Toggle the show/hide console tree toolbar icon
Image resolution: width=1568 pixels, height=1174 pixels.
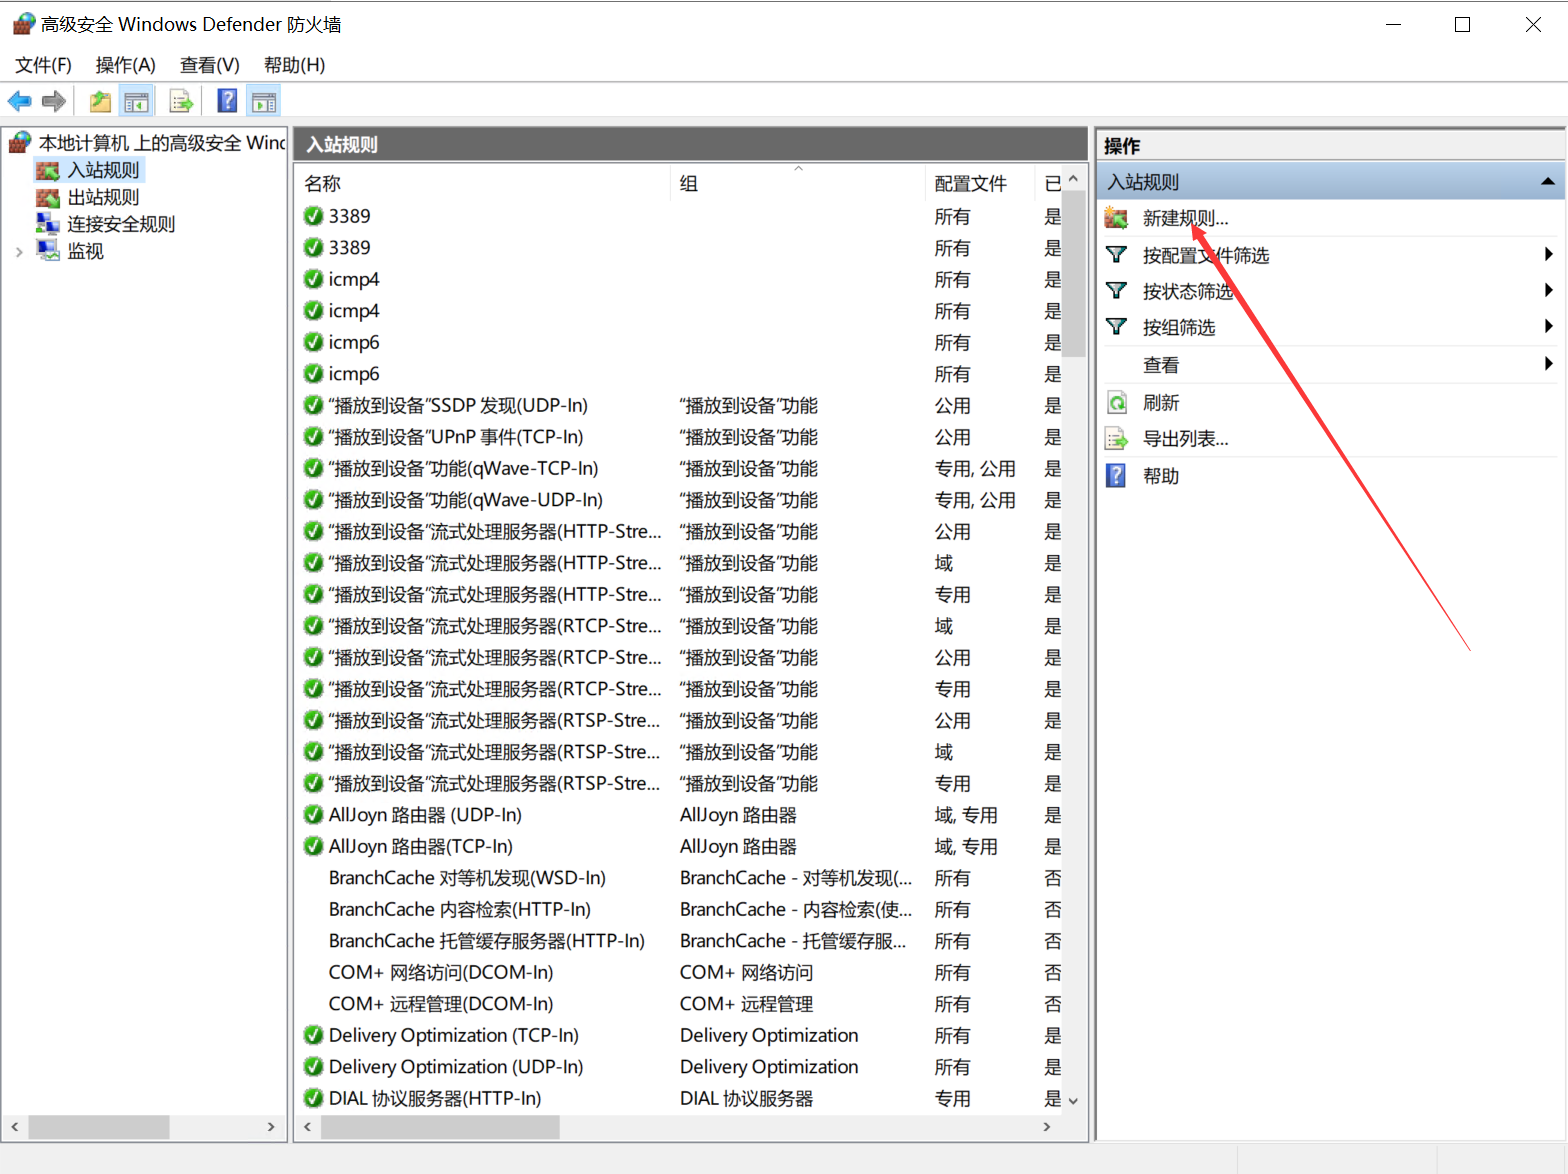[137, 101]
